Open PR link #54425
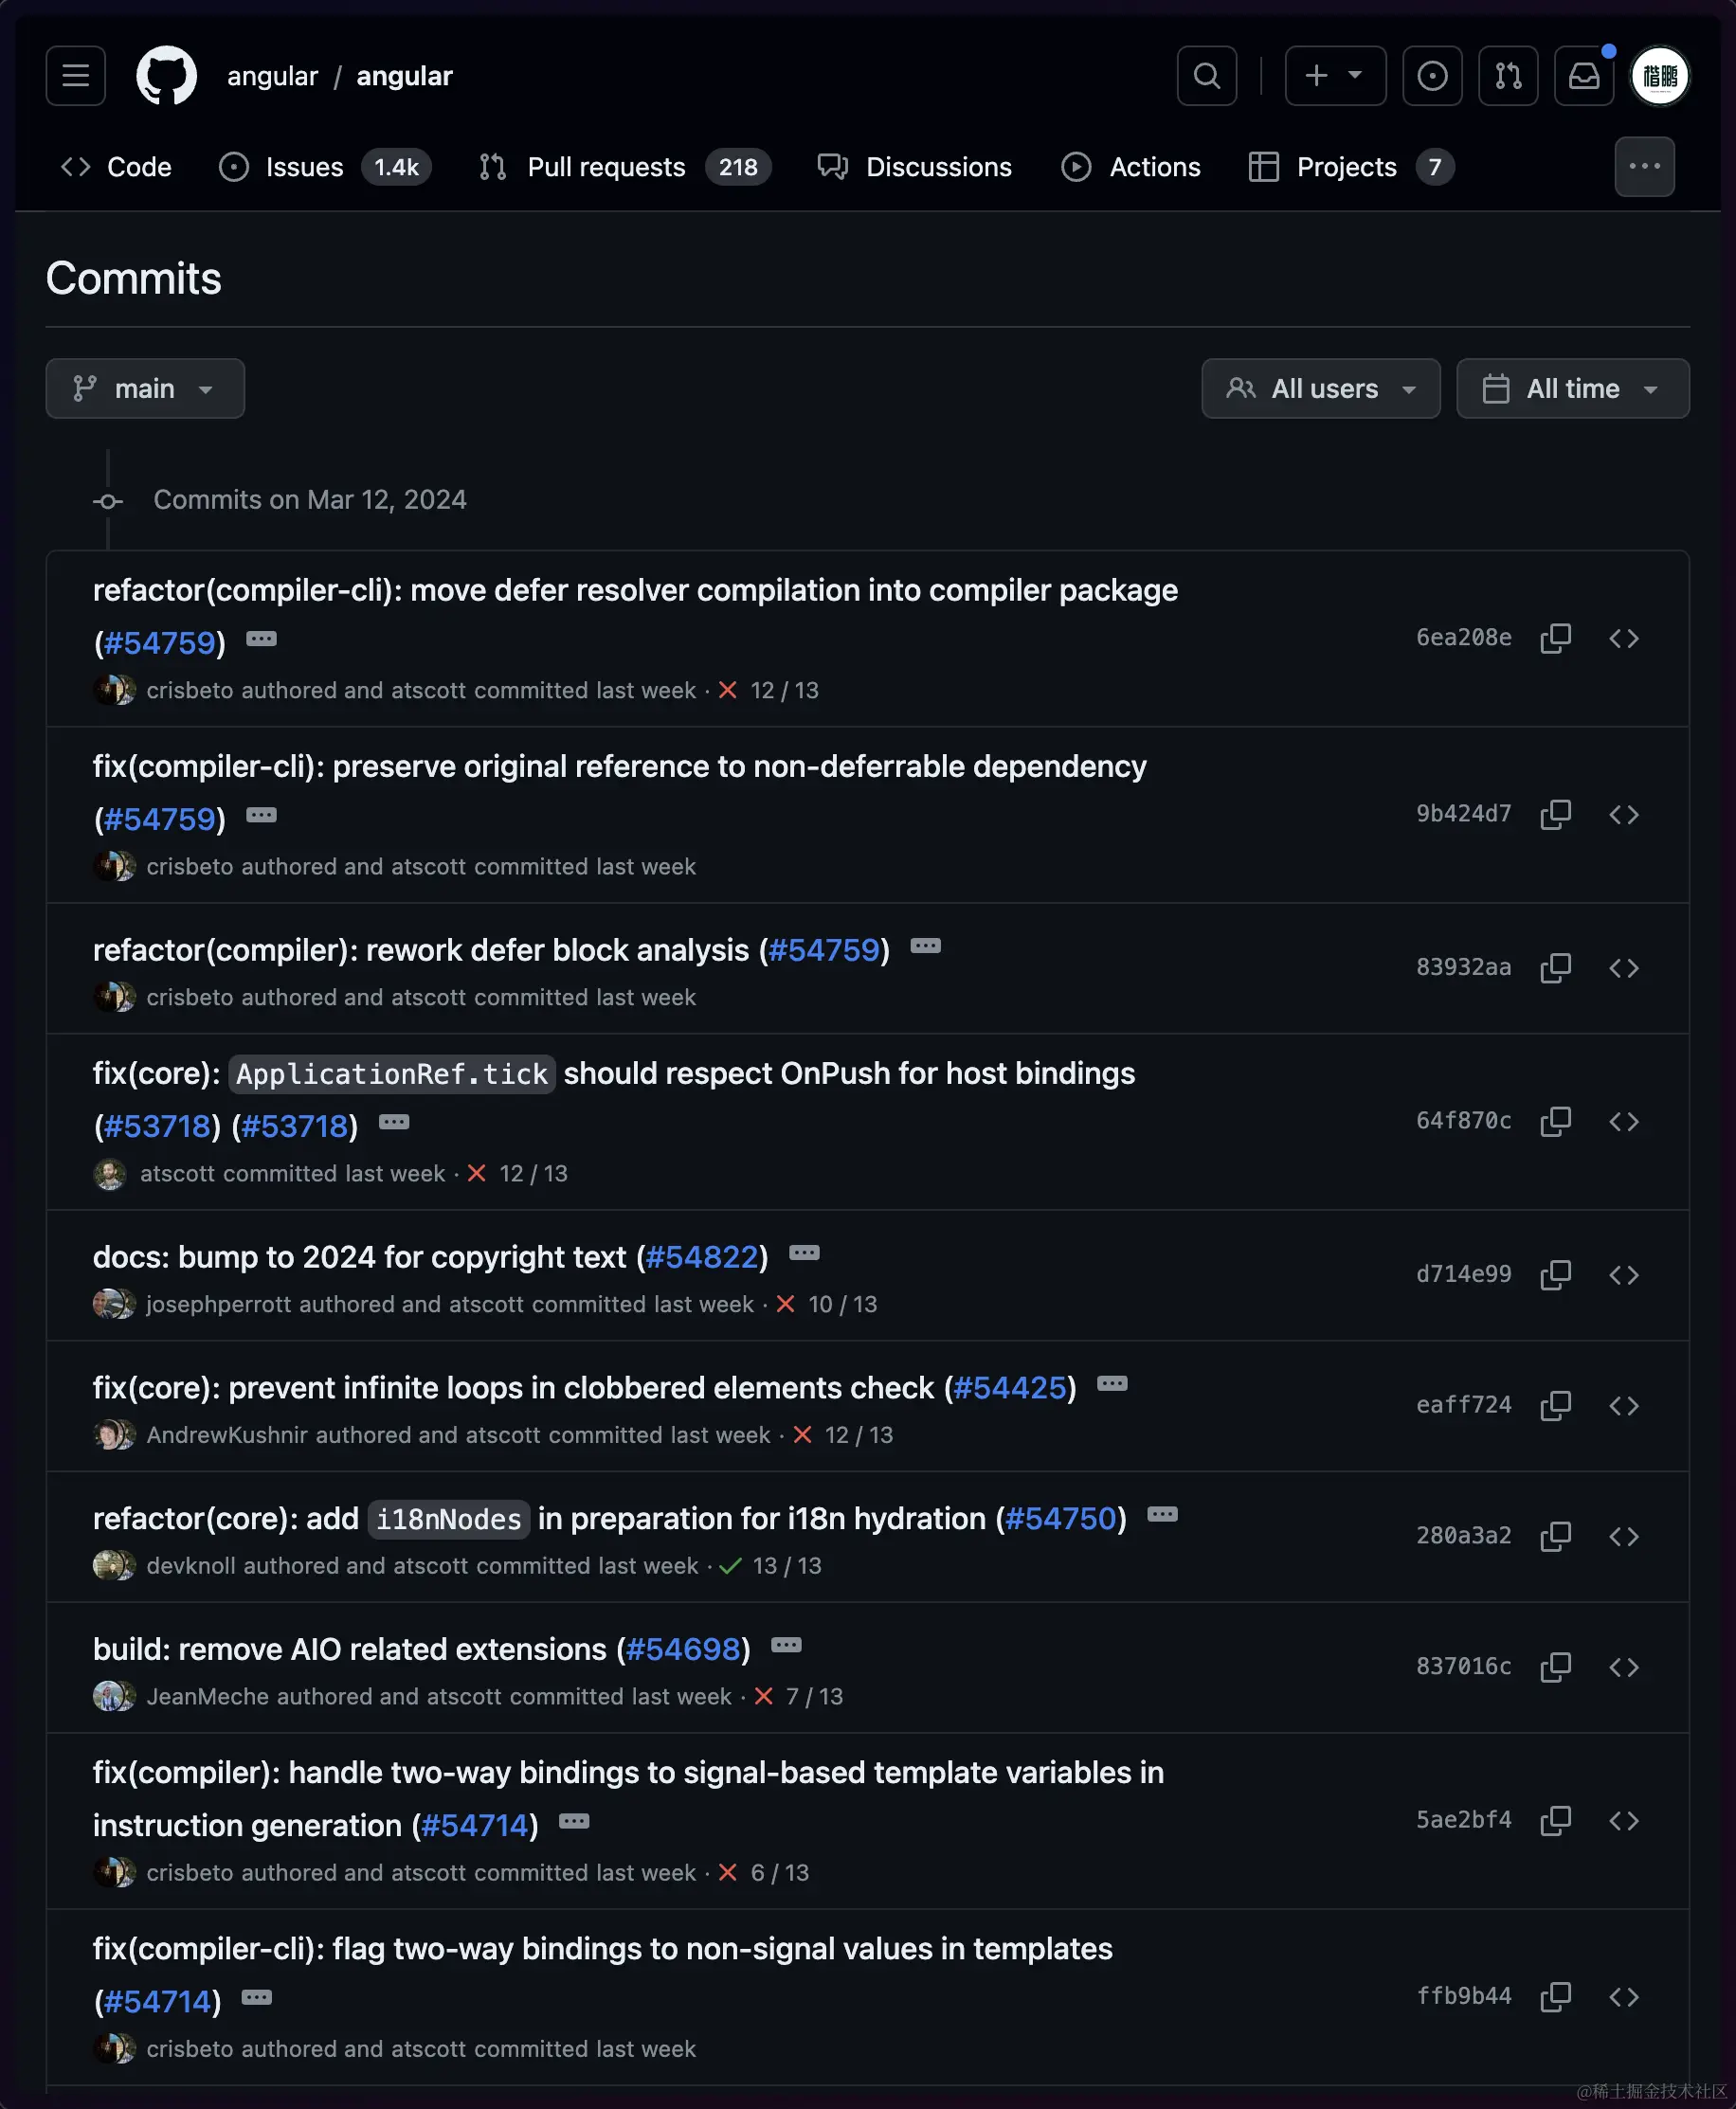Viewport: 1736px width, 2109px height. pos(1010,1388)
